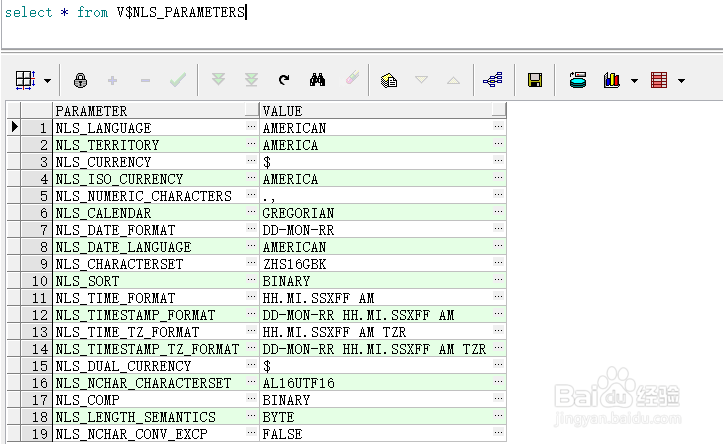Click the VALUE column header
Screen dimensions: 723x444
383,111
